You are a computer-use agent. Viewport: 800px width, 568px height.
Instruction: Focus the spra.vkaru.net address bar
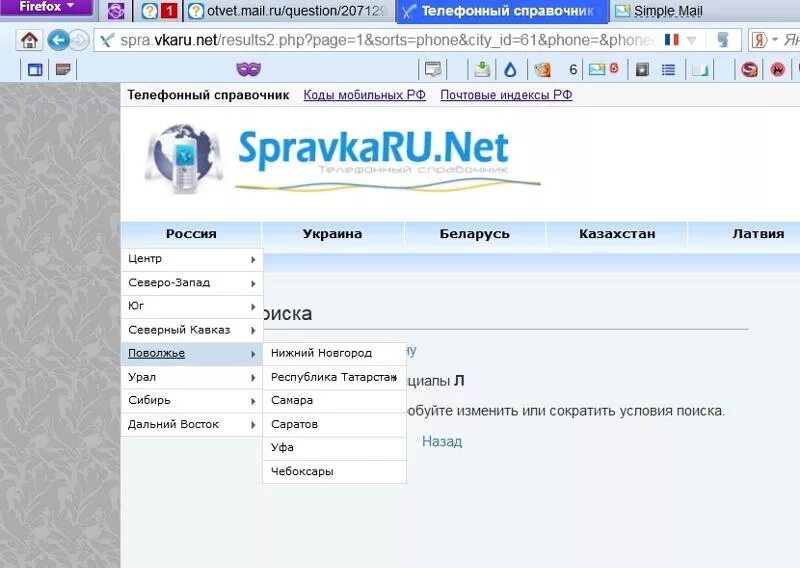[386, 40]
